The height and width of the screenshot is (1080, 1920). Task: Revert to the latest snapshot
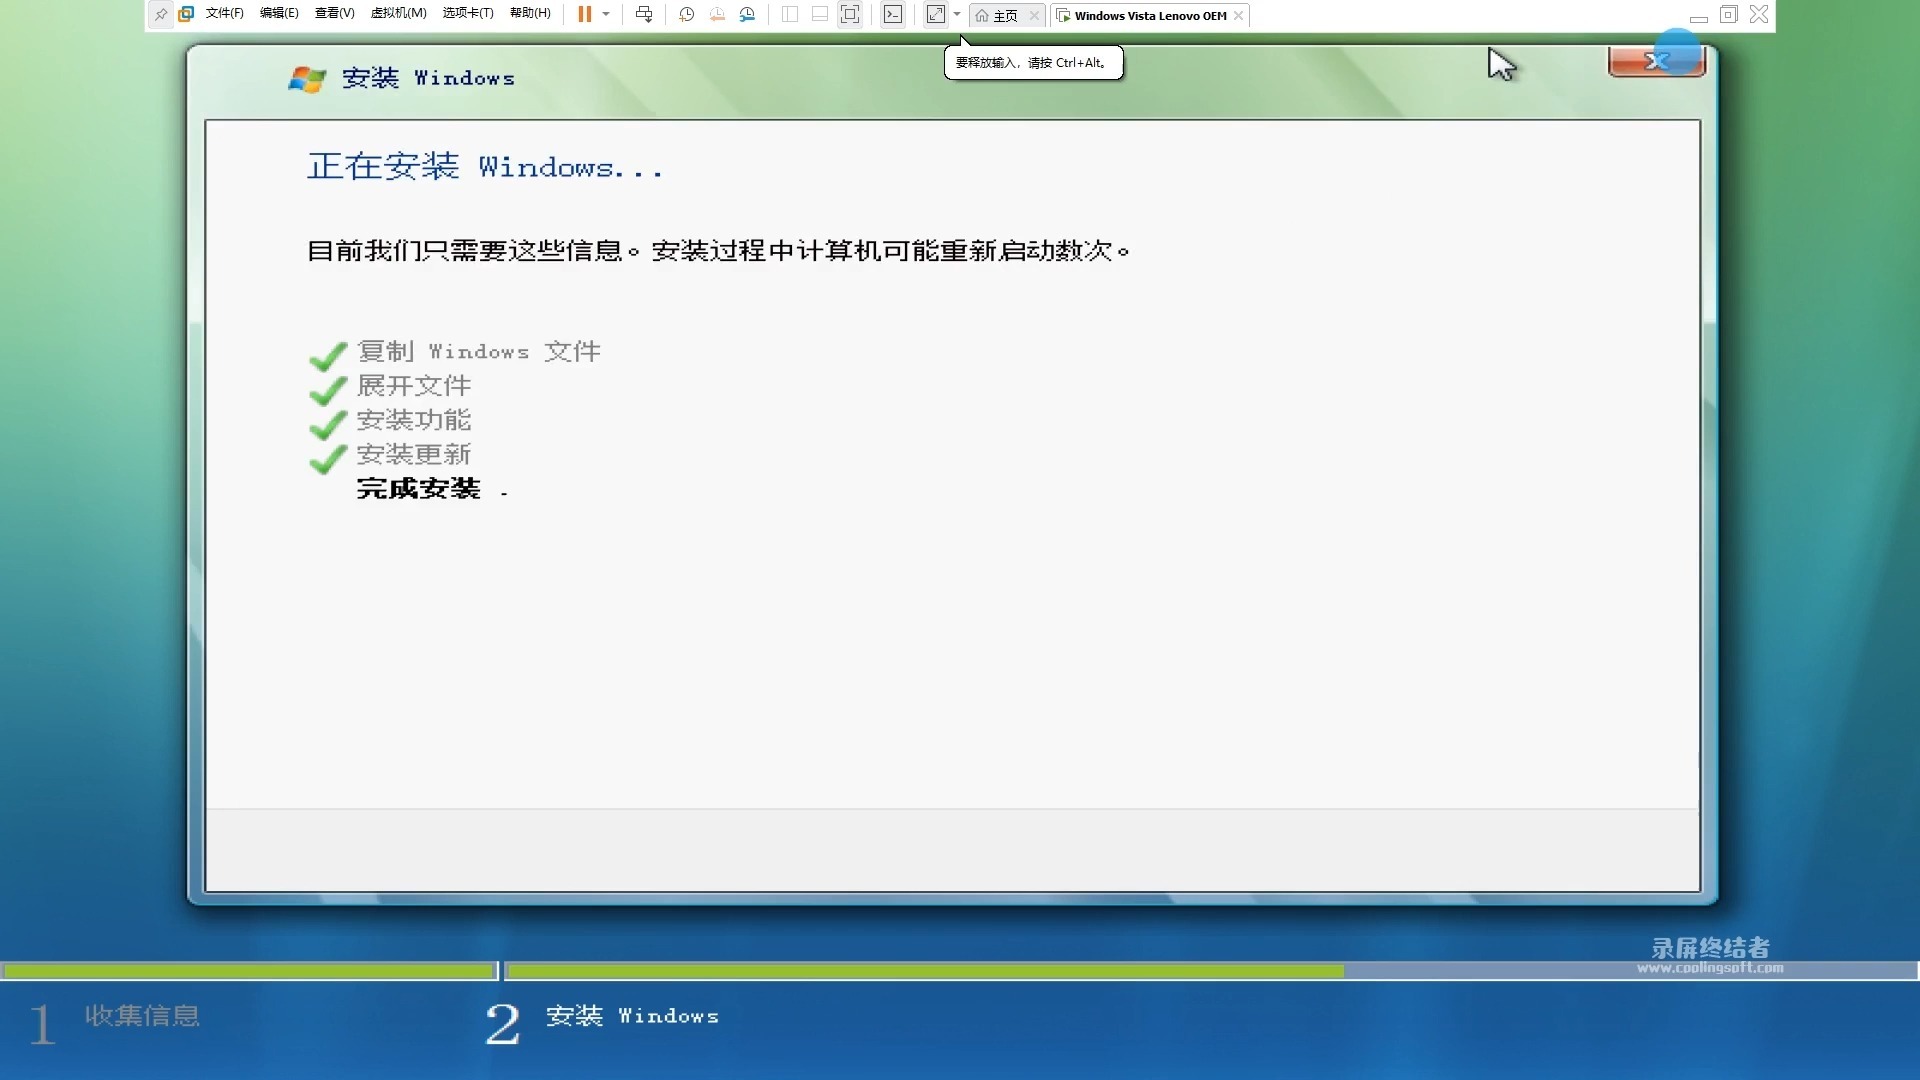pyautogui.click(x=716, y=14)
